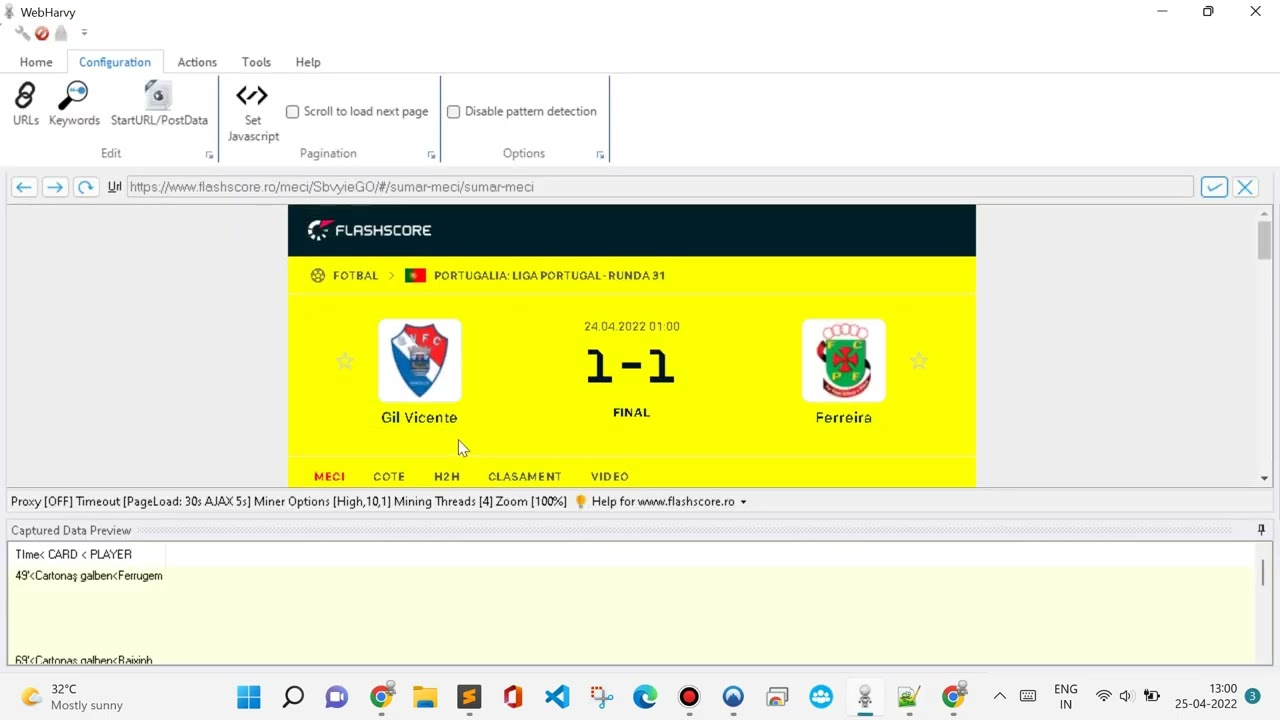The image size is (1280, 720).
Task: Open Microsoft Edge from taskbar
Action: coord(645,697)
